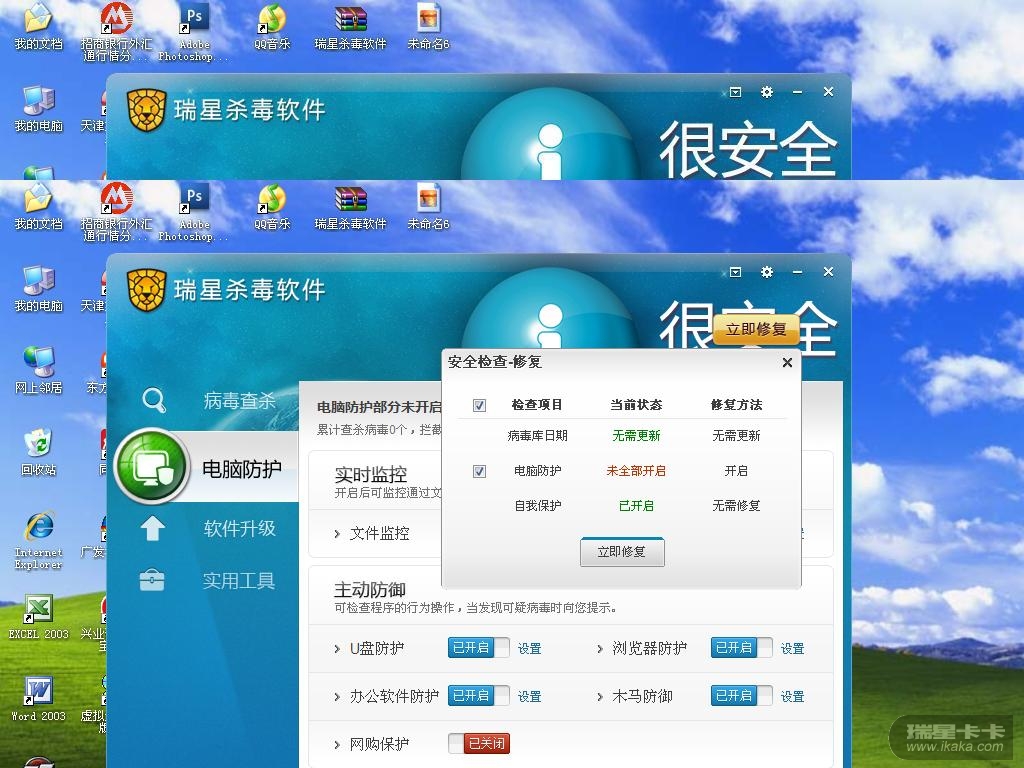Open the 病毒查杀 magnifier icon in sidebar
The image size is (1024, 768).
[154, 400]
